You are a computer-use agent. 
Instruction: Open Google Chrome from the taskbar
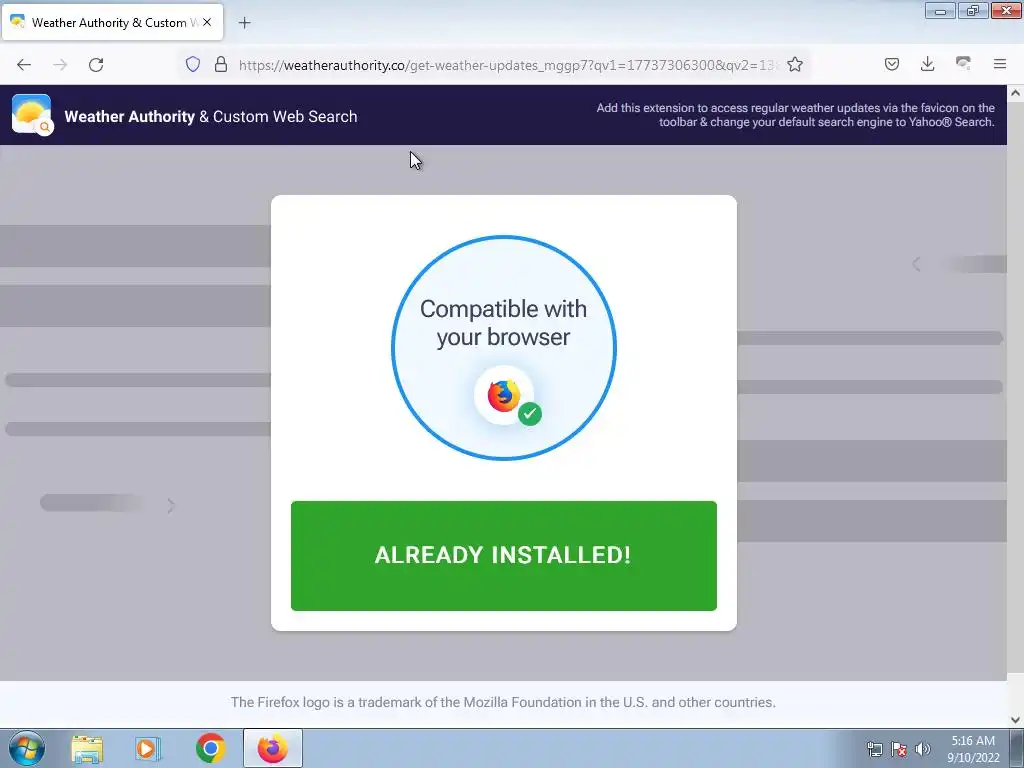[x=210, y=748]
